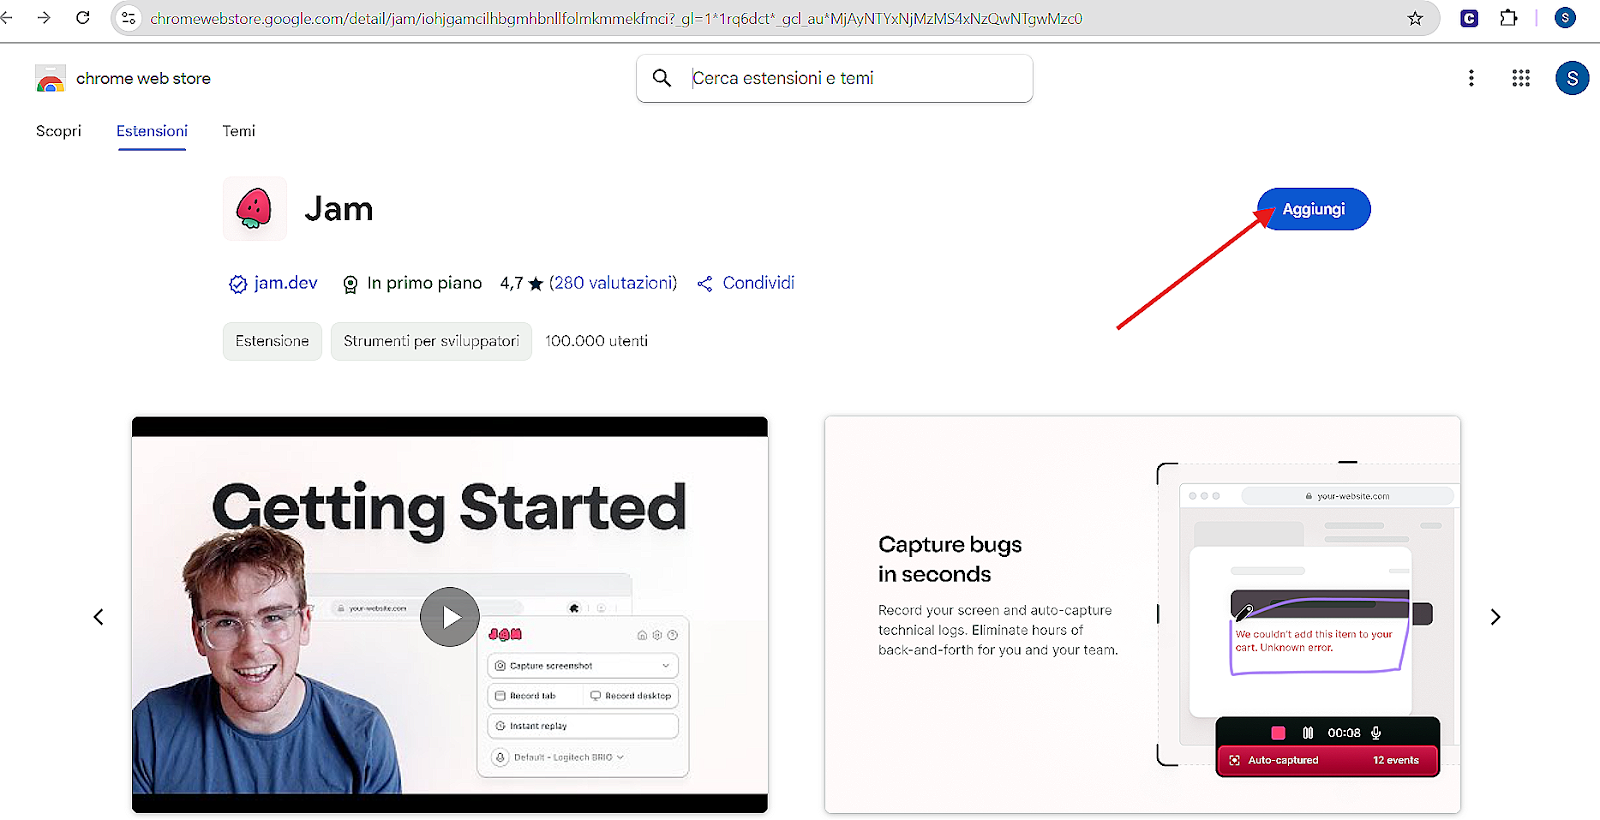Screen dimensions: 1600x820
Task: Open the 280 valutazioni link
Action: click(613, 283)
